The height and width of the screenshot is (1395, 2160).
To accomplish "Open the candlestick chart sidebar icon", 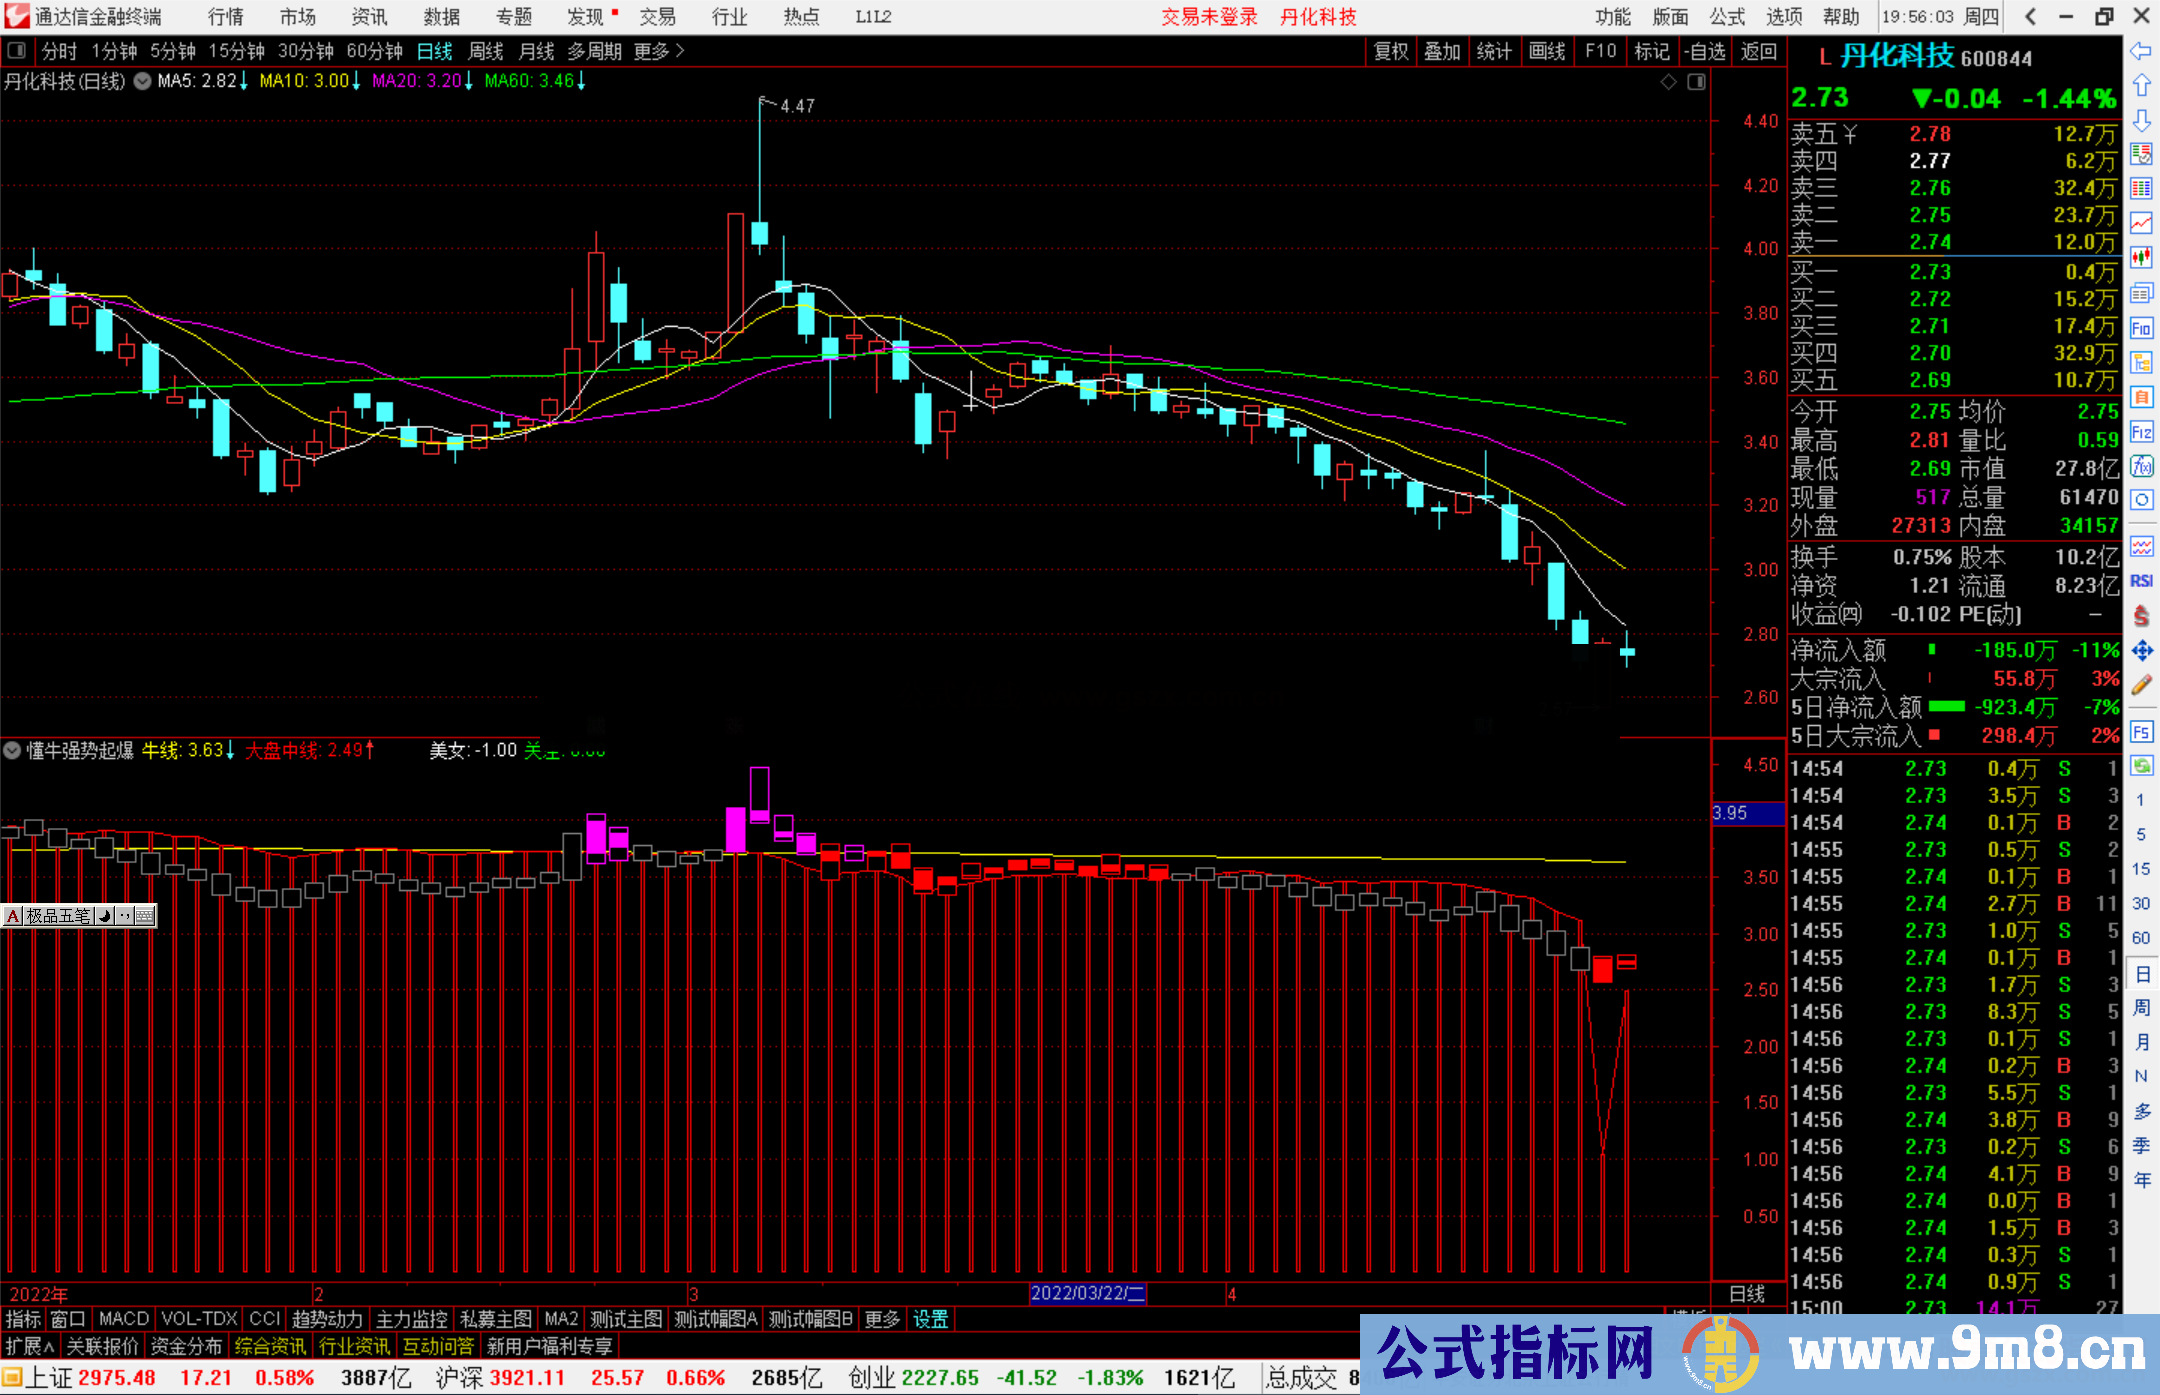I will point(2141,258).
